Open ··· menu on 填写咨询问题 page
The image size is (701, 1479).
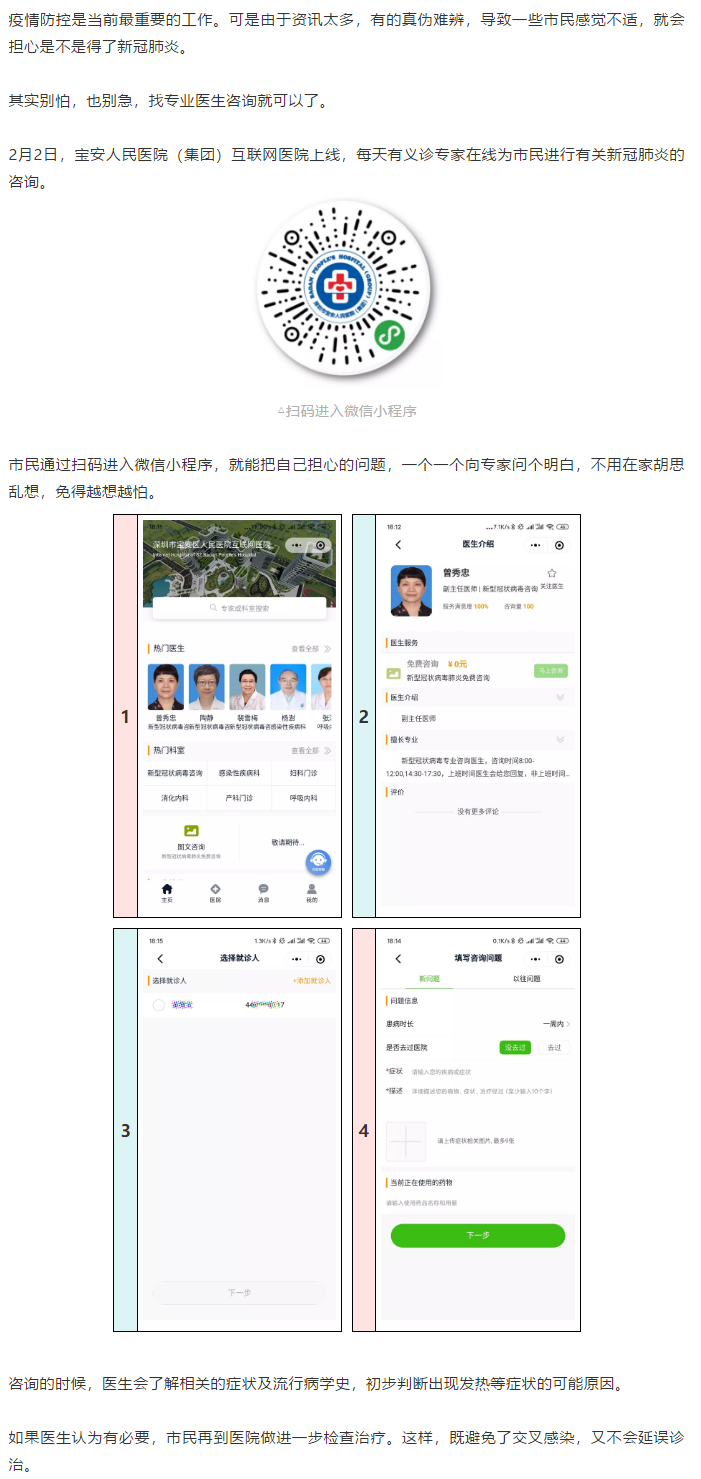click(x=536, y=958)
